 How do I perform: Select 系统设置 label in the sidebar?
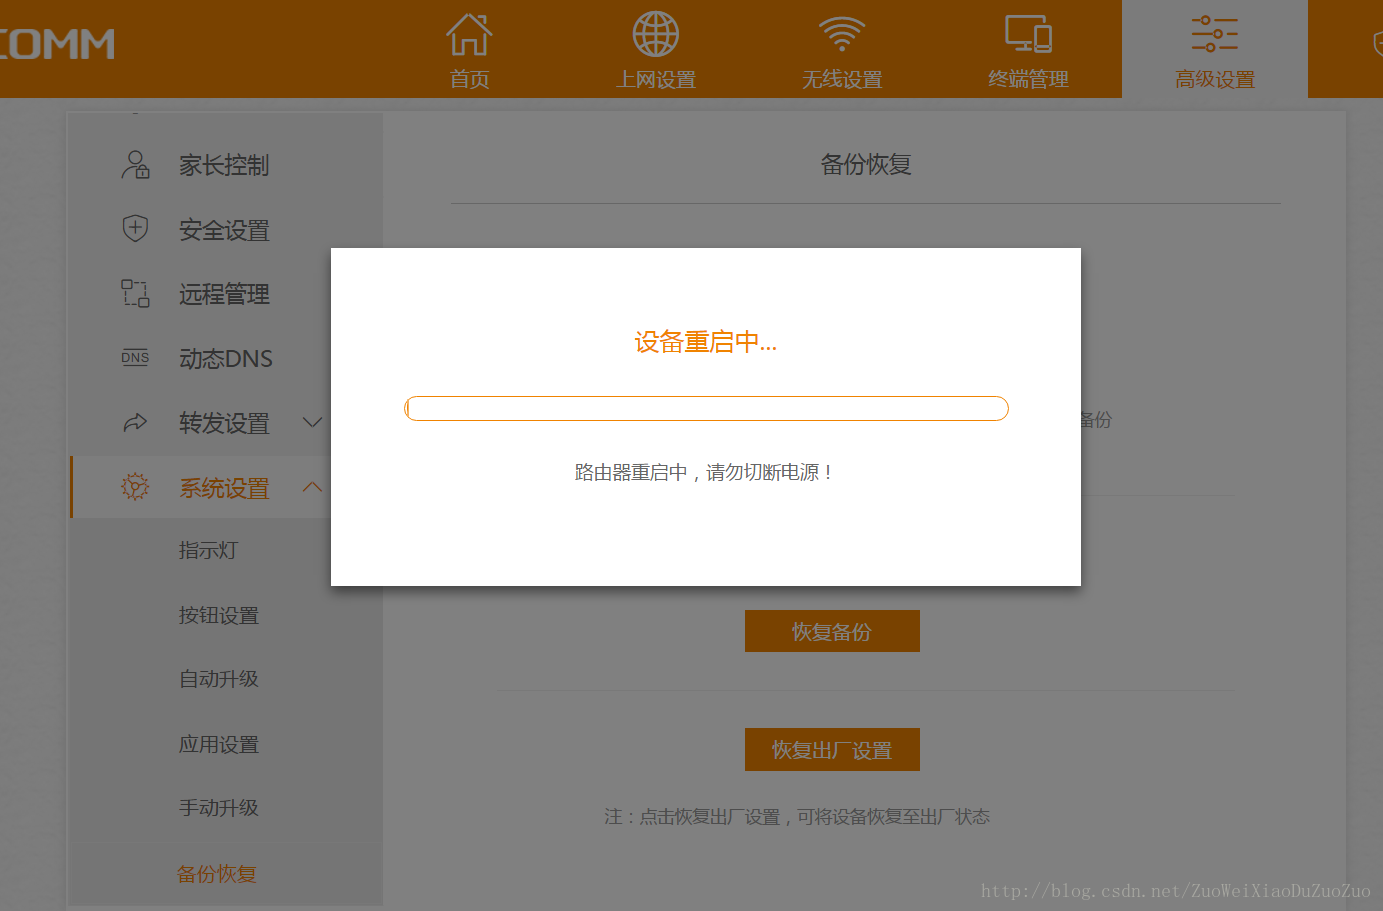tap(224, 488)
